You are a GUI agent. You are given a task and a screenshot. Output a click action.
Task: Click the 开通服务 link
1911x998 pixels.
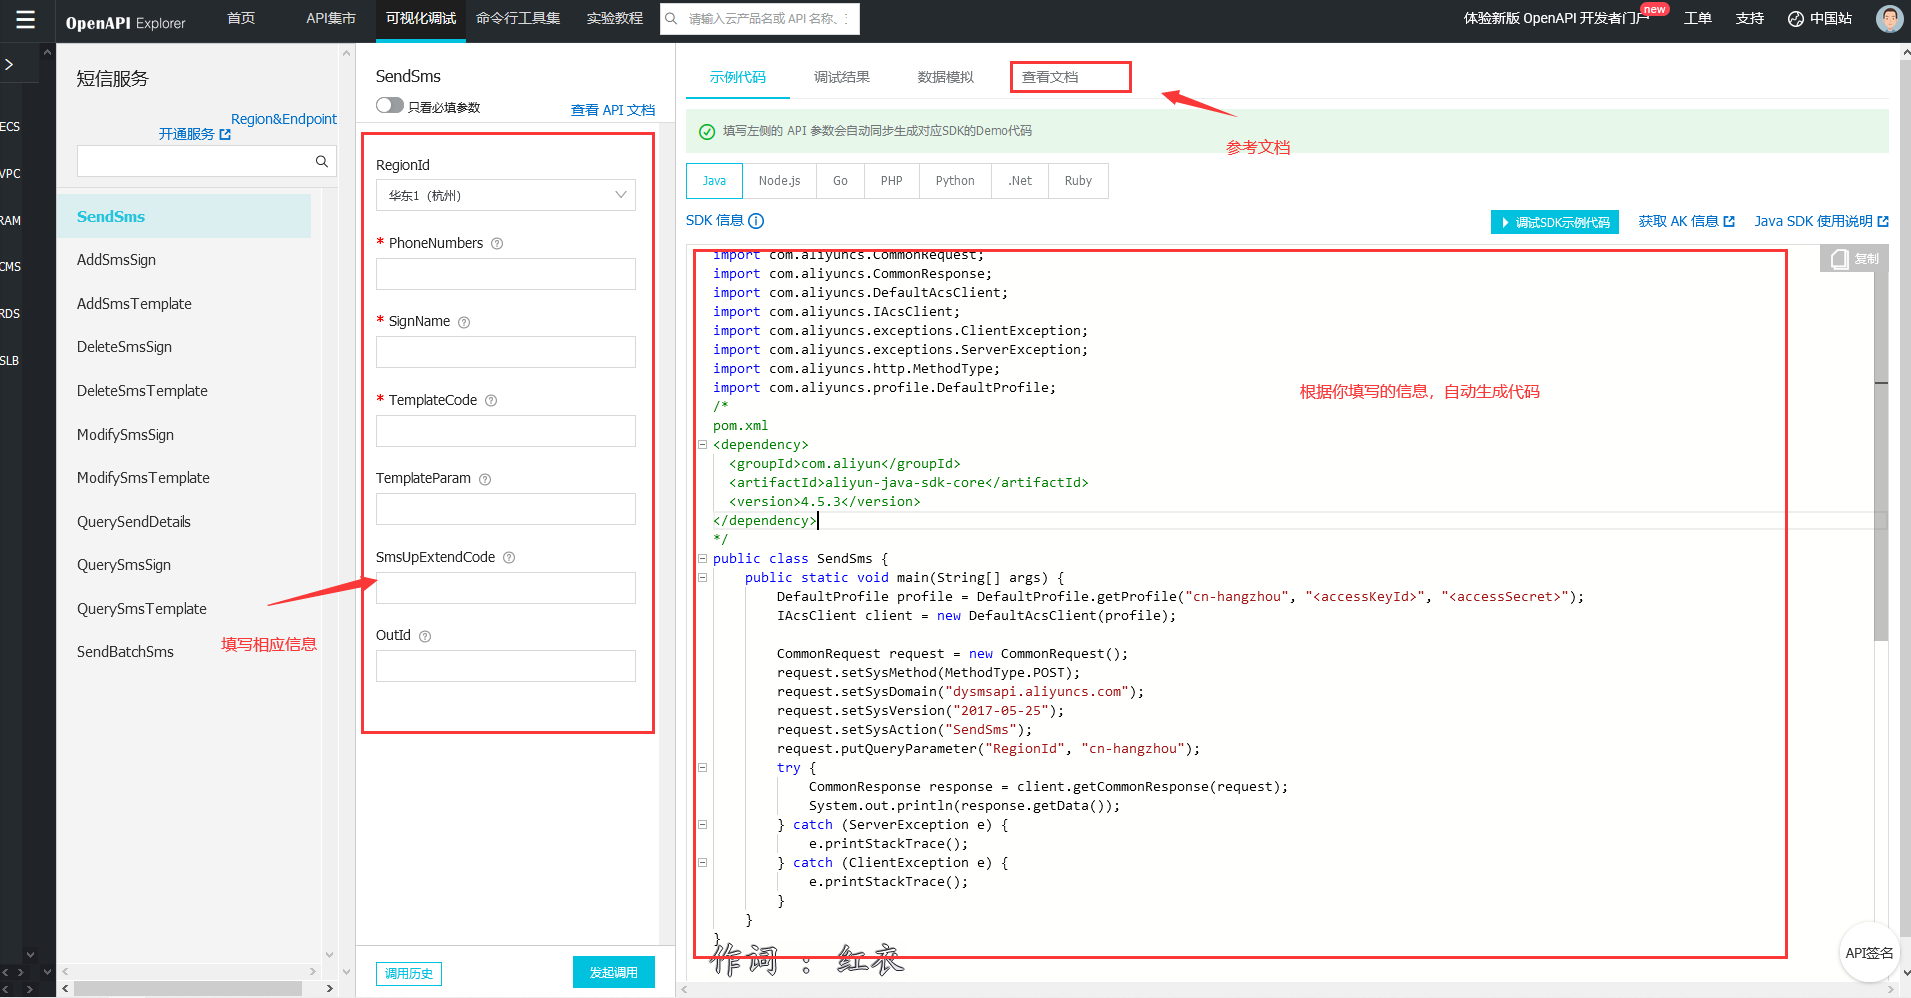[186, 134]
